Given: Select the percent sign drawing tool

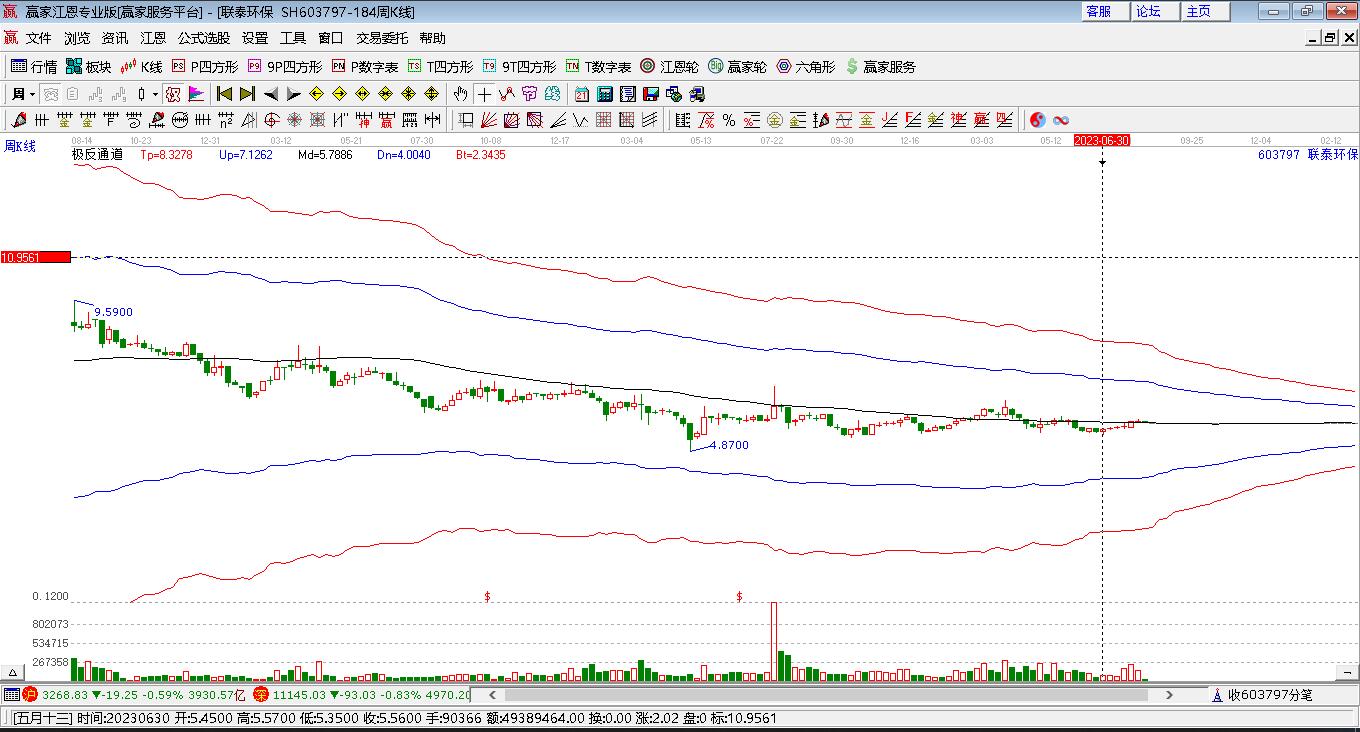Looking at the screenshot, I should [729, 120].
